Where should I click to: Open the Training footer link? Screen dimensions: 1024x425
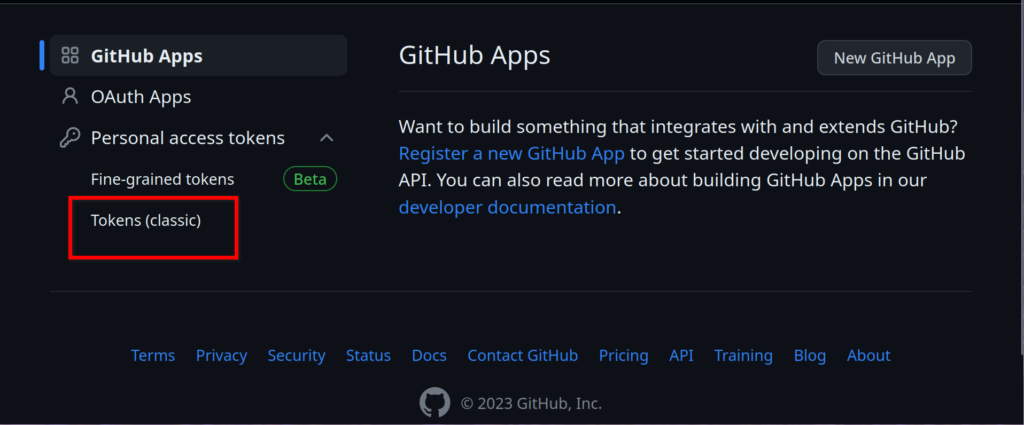[x=743, y=355]
